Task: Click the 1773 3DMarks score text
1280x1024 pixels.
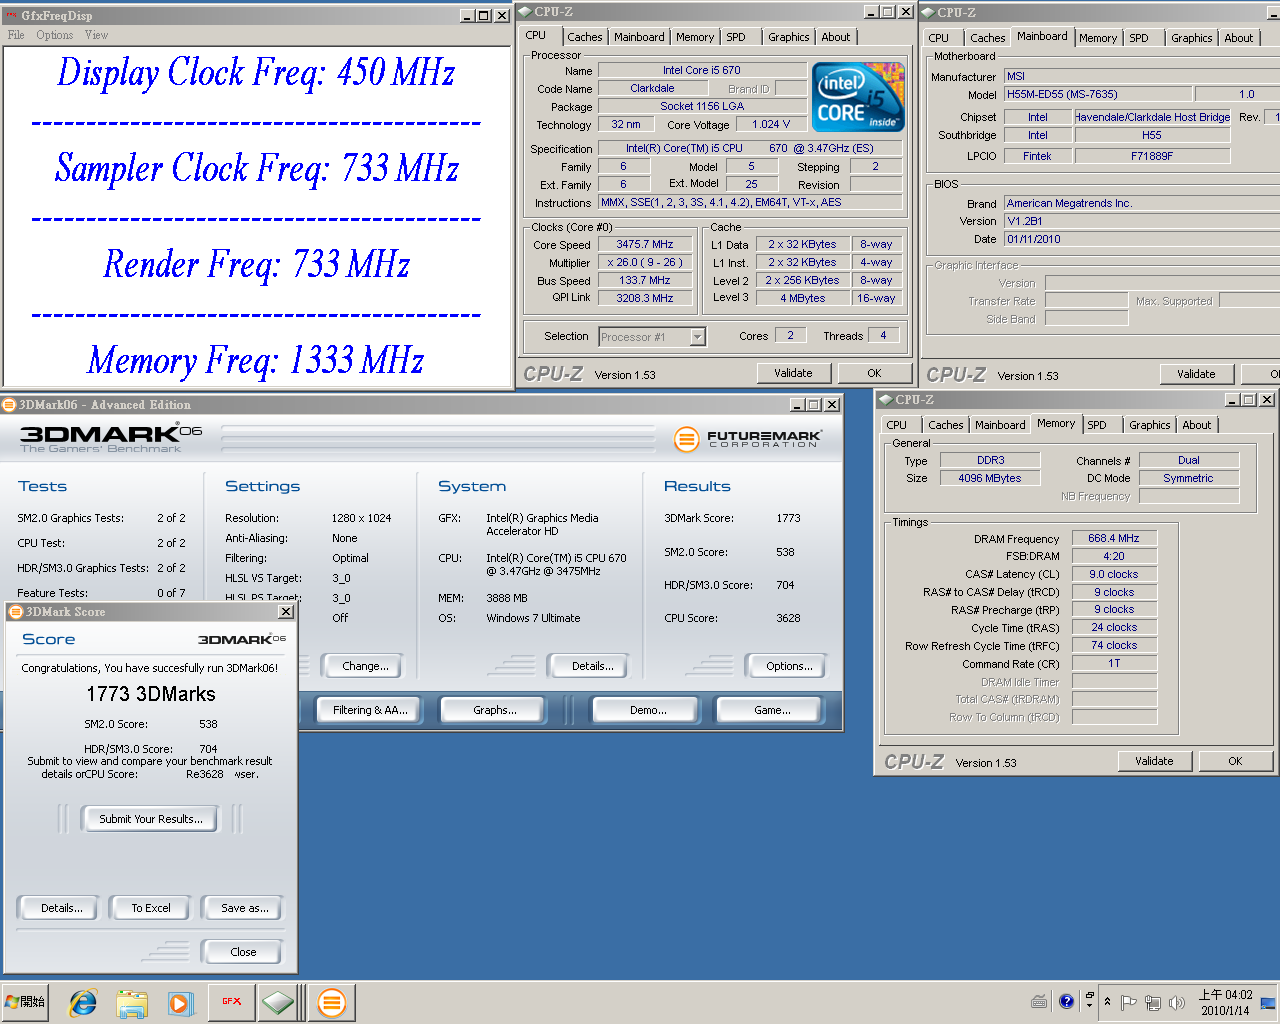Action: click(151, 694)
